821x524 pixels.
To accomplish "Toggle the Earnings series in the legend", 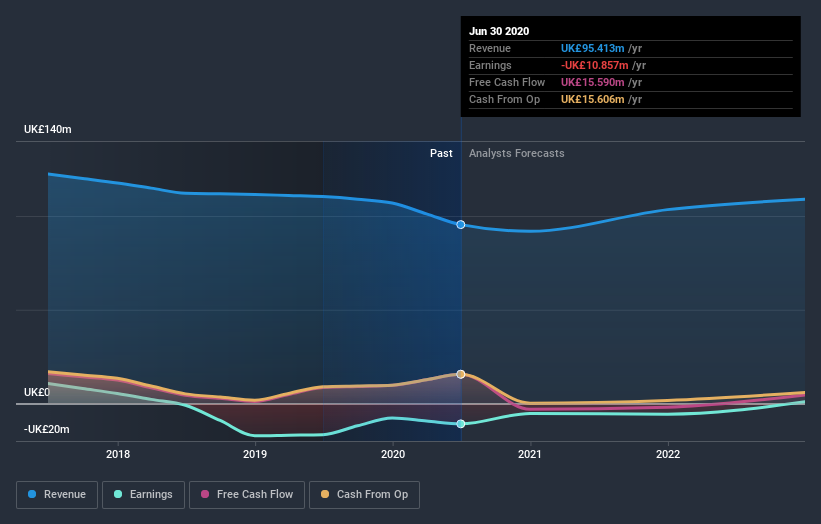I will click(x=143, y=495).
